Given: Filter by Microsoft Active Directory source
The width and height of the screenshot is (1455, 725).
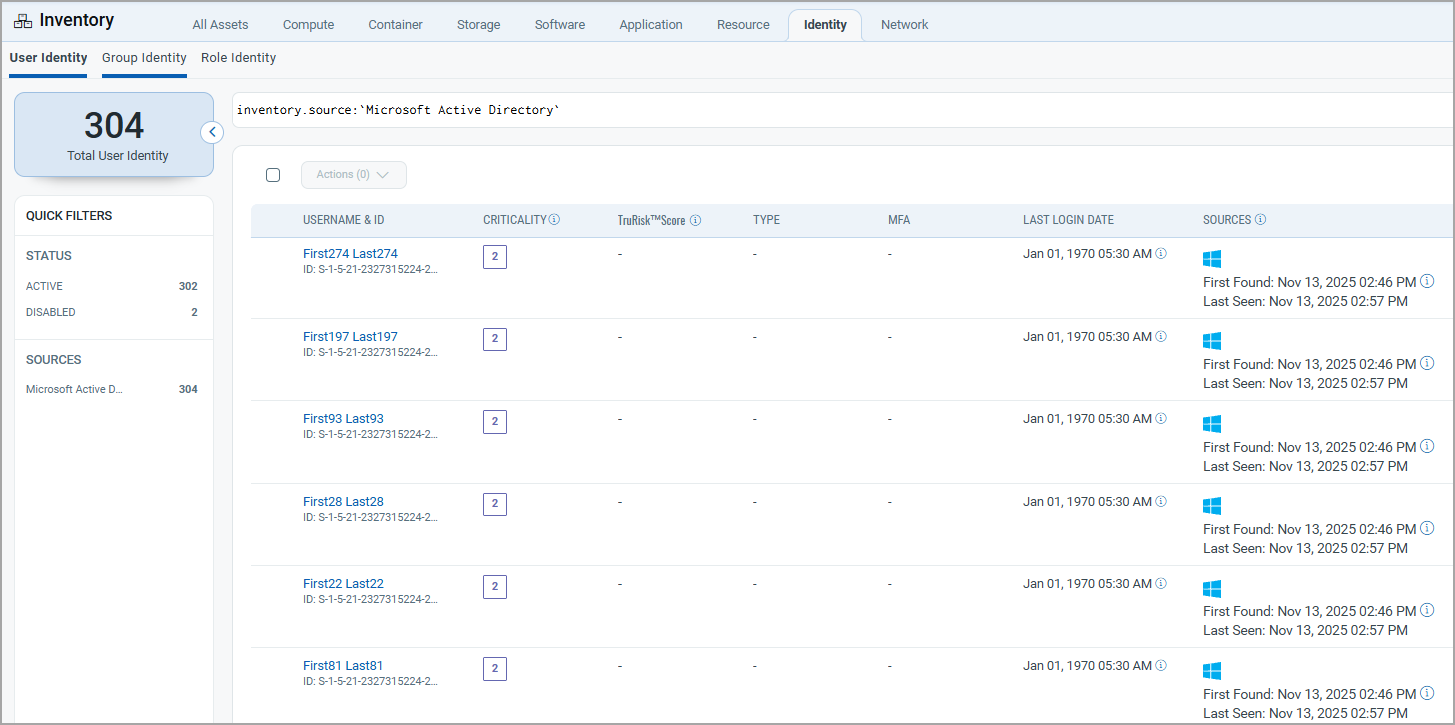Looking at the screenshot, I should point(75,390).
